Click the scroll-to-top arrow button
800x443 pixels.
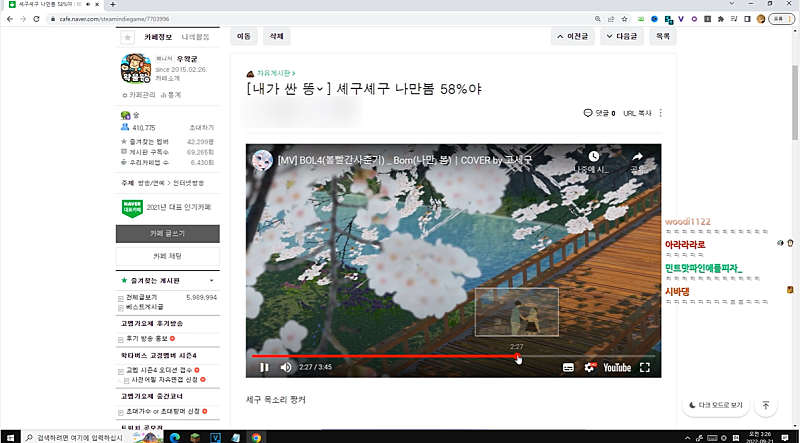765,405
